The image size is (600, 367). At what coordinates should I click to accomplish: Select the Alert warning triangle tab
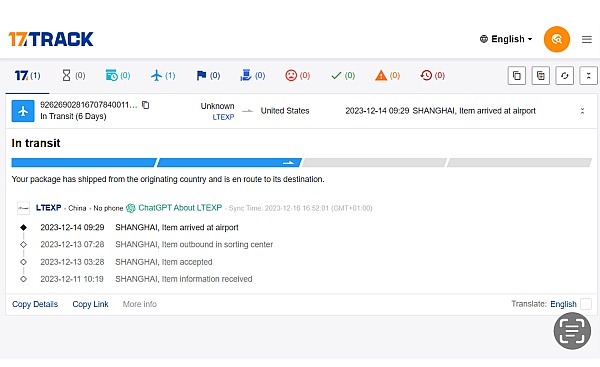click(x=388, y=75)
